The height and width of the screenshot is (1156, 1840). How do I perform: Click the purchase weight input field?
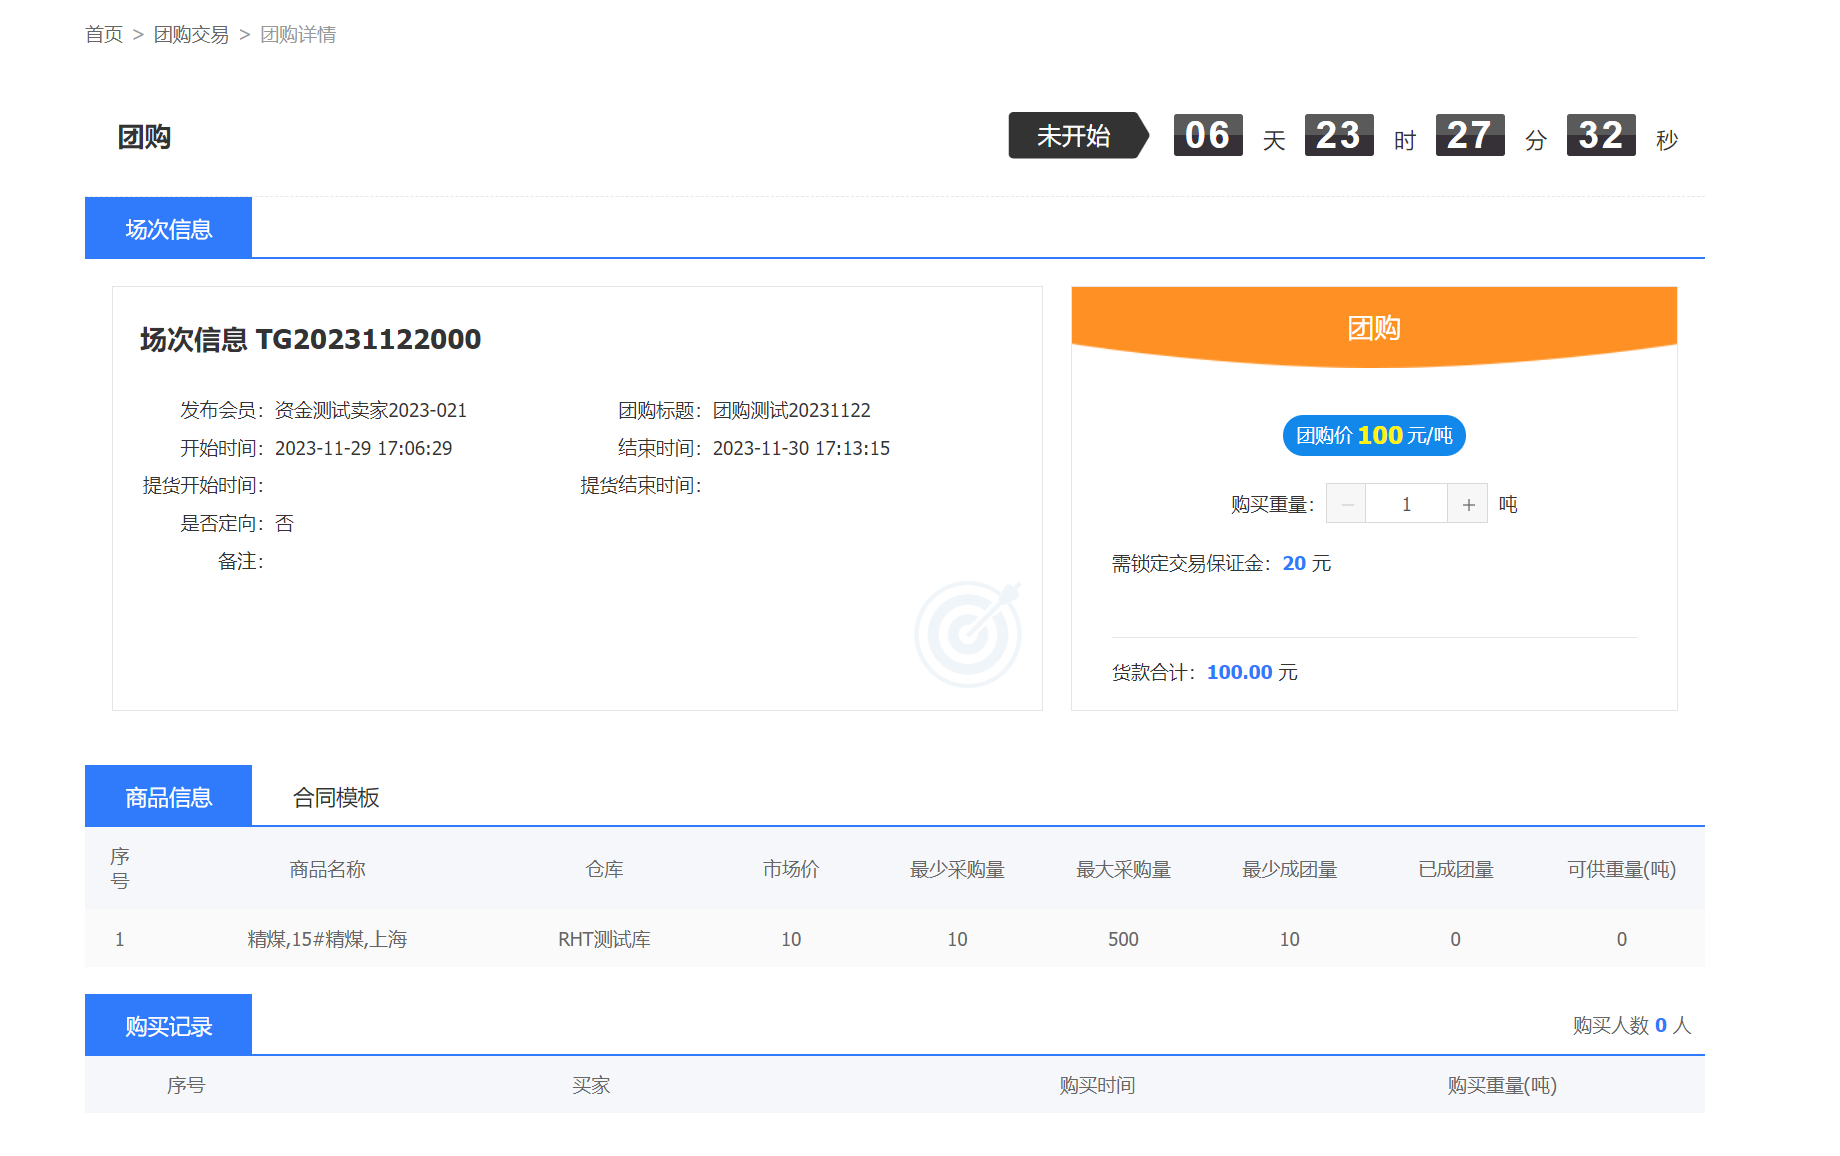click(1406, 504)
